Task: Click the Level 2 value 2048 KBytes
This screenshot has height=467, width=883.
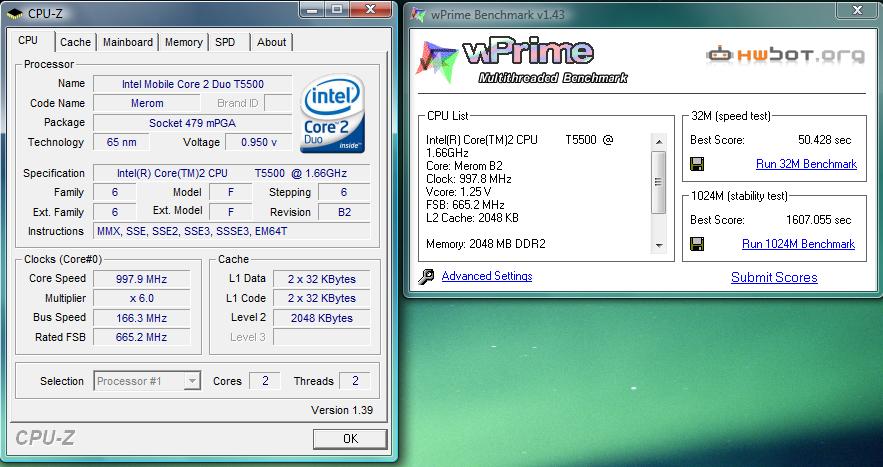Action: [x=322, y=318]
